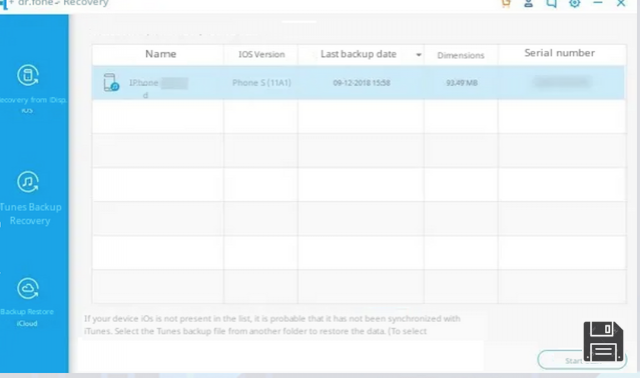Image resolution: width=640 pixels, height=378 pixels.
Task: Open the shopping cart icon in the title bar
Action: click(x=506, y=3)
